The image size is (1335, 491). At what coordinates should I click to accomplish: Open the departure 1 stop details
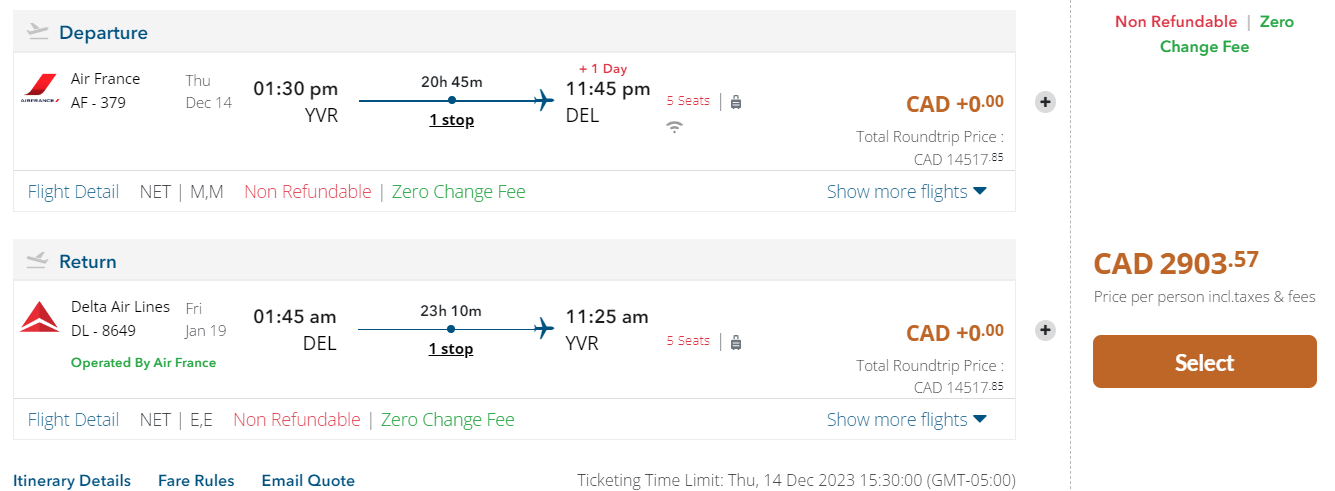(x=451, y=120)
